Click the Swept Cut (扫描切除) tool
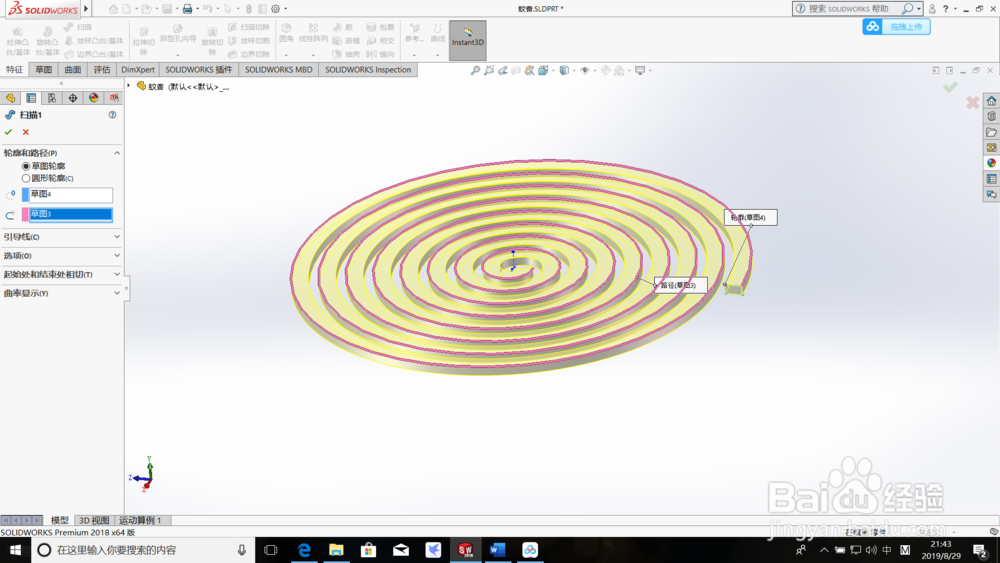The width and height of the screenshot is (1000, 563). 249,27
